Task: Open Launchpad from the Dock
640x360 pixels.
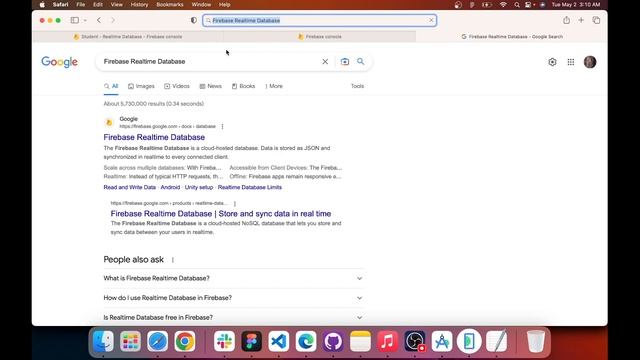Action: coord(130,341)
